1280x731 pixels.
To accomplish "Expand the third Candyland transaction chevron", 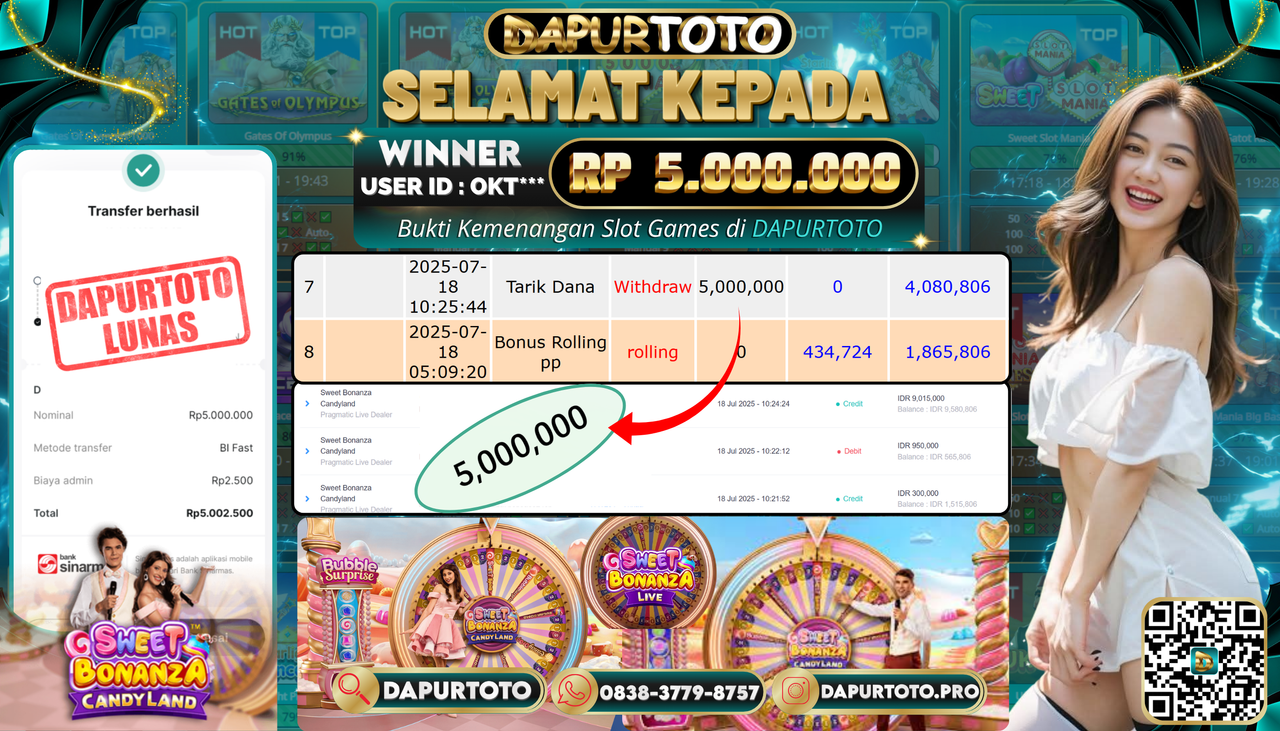I will pos(307,498).
